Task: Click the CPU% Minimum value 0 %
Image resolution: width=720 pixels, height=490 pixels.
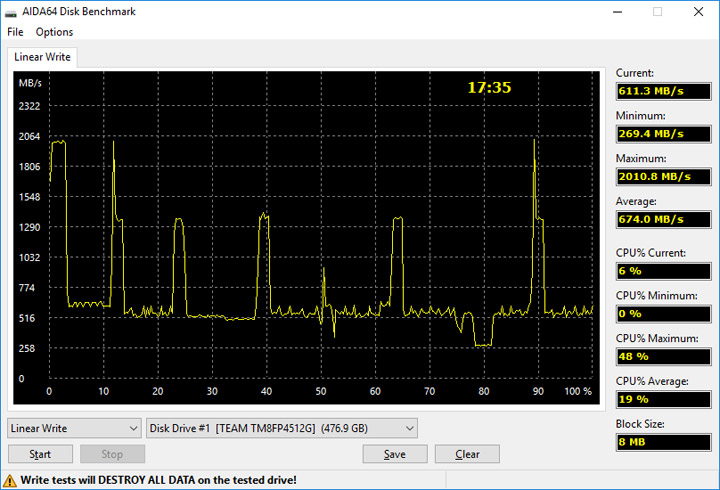Action: pyautogui.click(x=664, y=314)
